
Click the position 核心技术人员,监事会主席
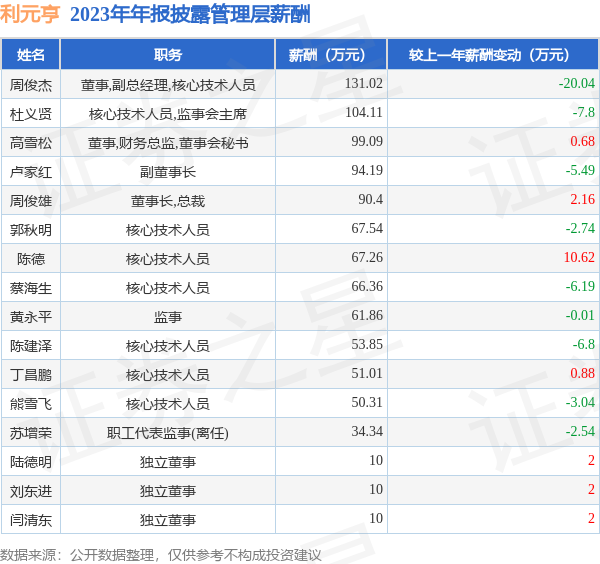pyautogui.click(x=168, y=114)
